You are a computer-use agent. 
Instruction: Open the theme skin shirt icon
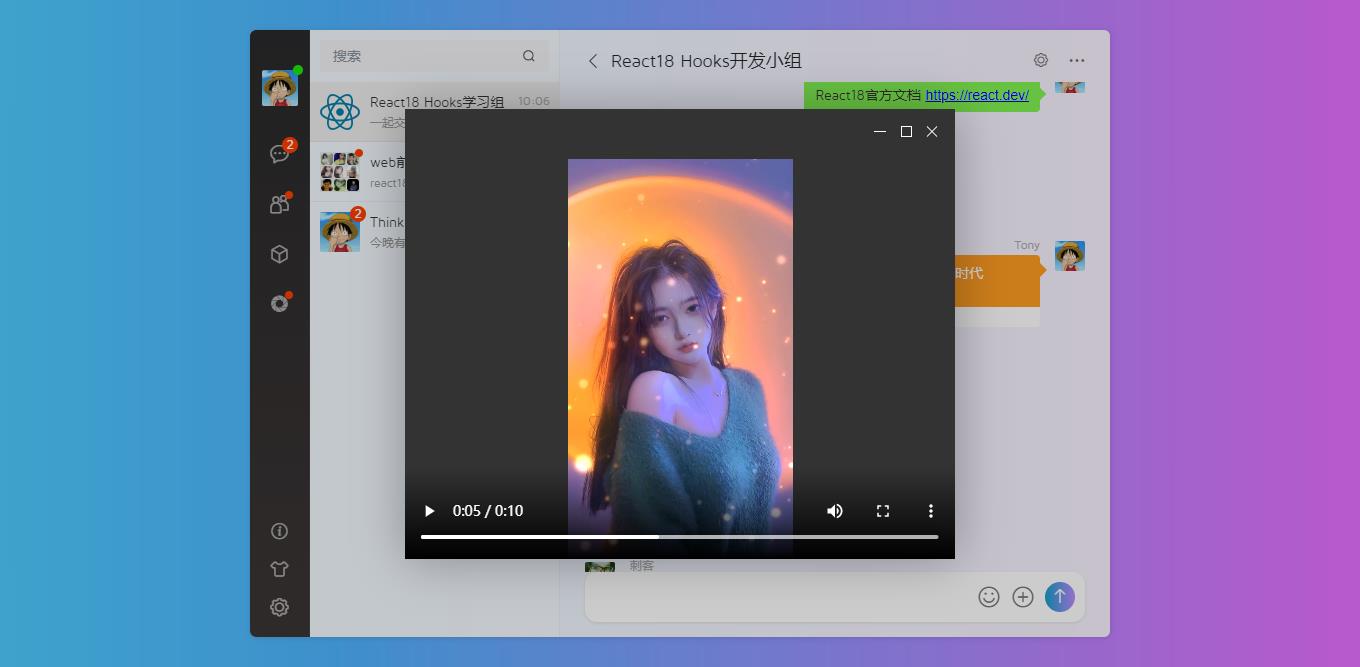(x=280, y=569)
